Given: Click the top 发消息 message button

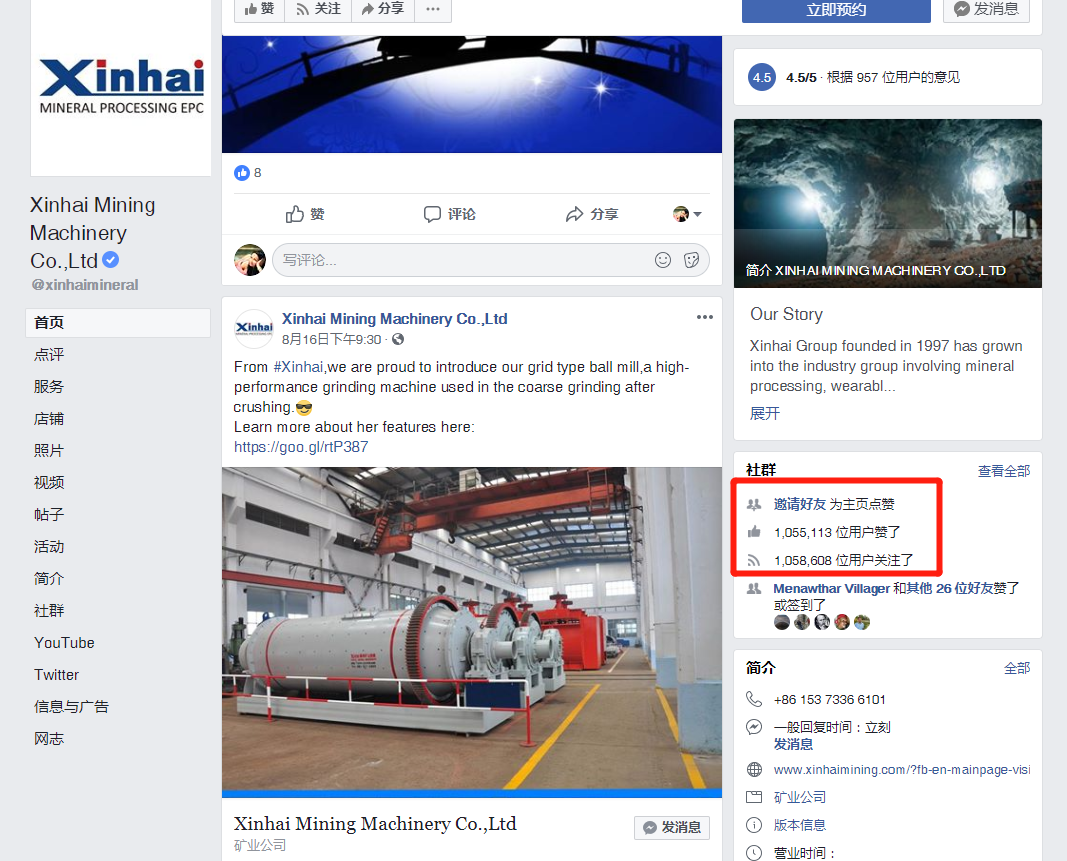Looking at the screenshot, I should coord(986,9).
